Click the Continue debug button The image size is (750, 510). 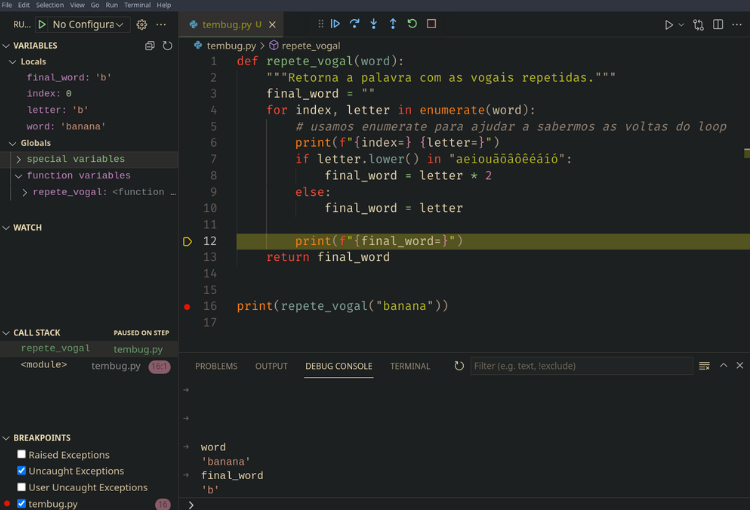[x=335, y=24]
